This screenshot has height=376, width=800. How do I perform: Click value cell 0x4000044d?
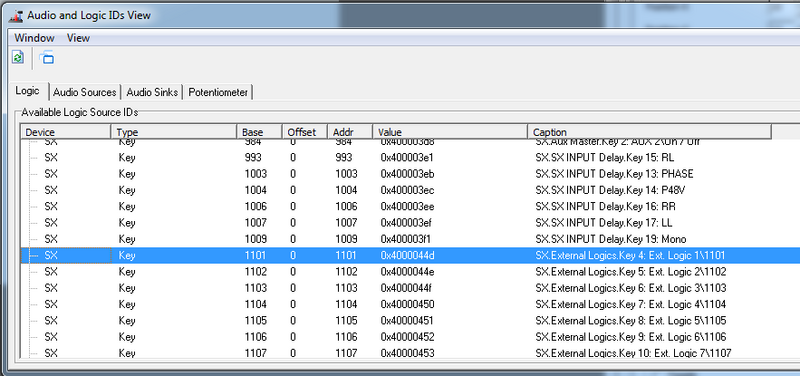tap(407, 256)
